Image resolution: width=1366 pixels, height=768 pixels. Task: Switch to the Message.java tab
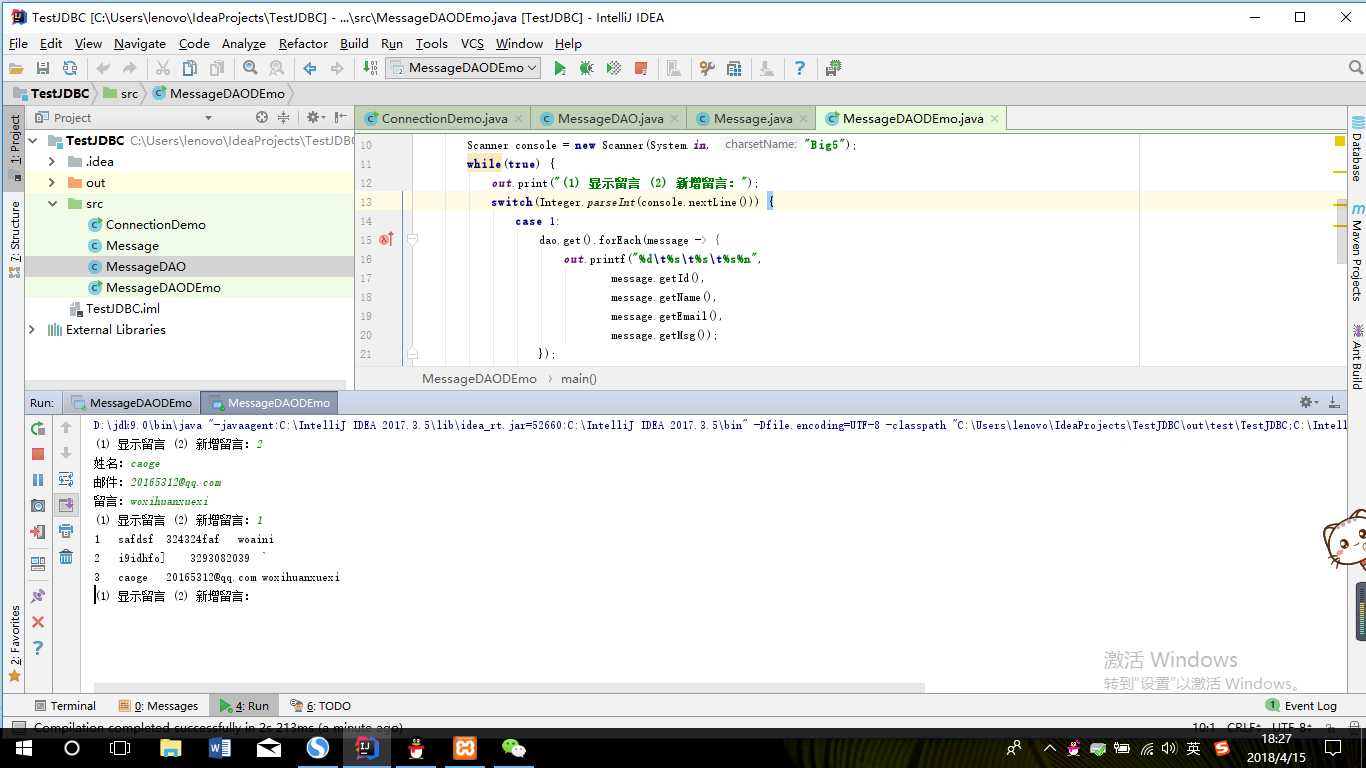[x=751, y=118]
